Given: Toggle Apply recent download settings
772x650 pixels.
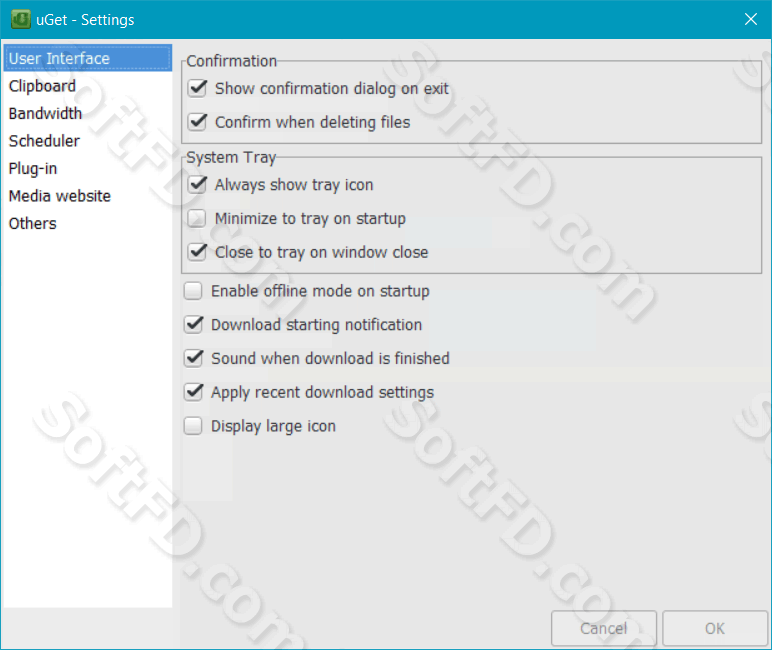Looking at the screenshot, I should pos(193,392).
